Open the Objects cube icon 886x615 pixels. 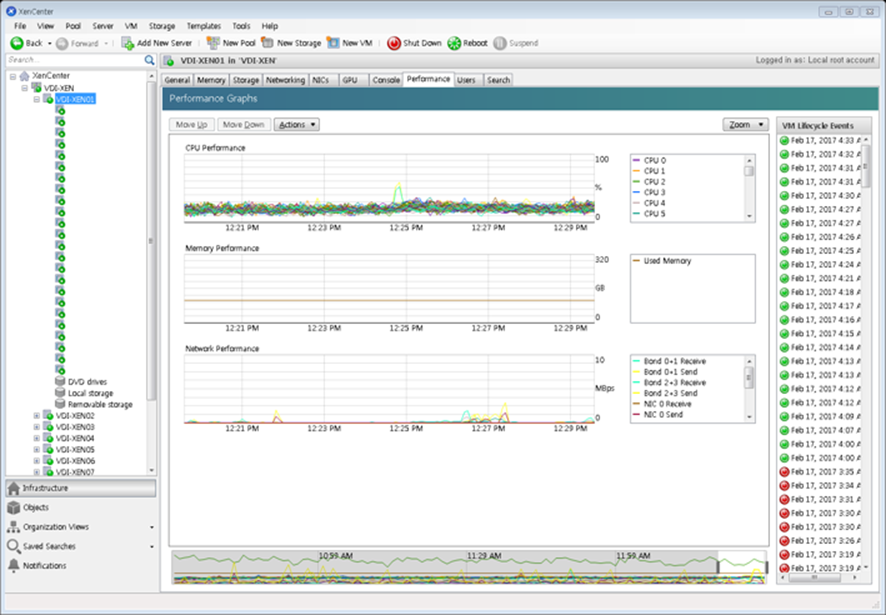[x=14, y=508]
